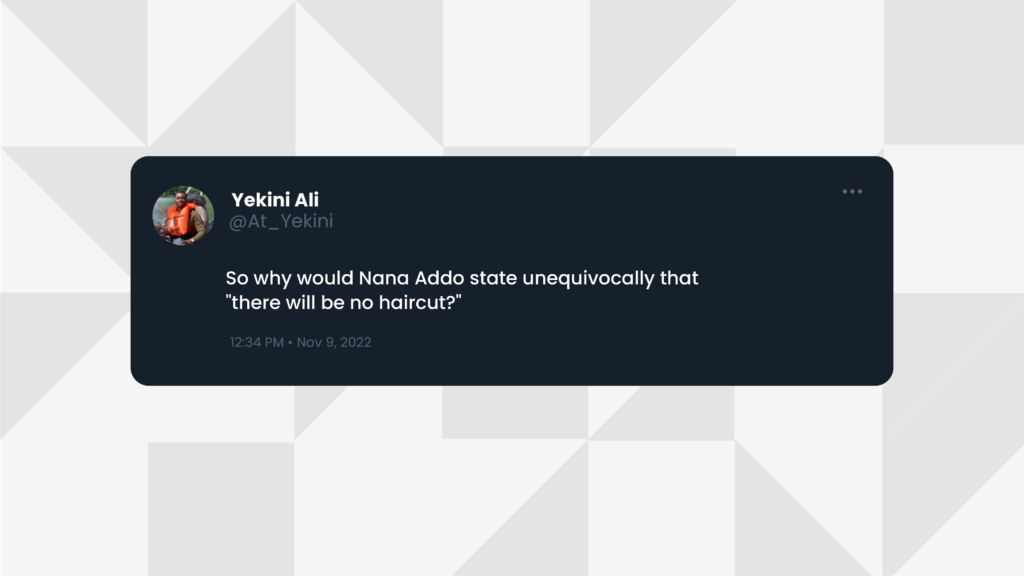Click the quoted "there will be no haircut?" line
The image size is (1024, 576).
(x=344, y=303)
